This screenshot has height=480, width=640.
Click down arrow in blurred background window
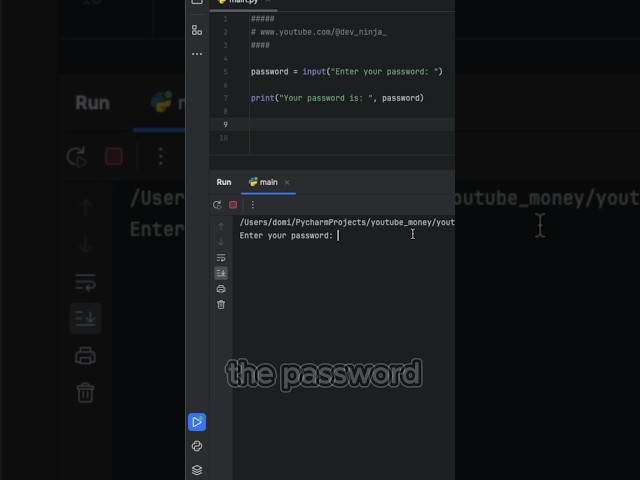pyautogui.click(x=85, y=244)
